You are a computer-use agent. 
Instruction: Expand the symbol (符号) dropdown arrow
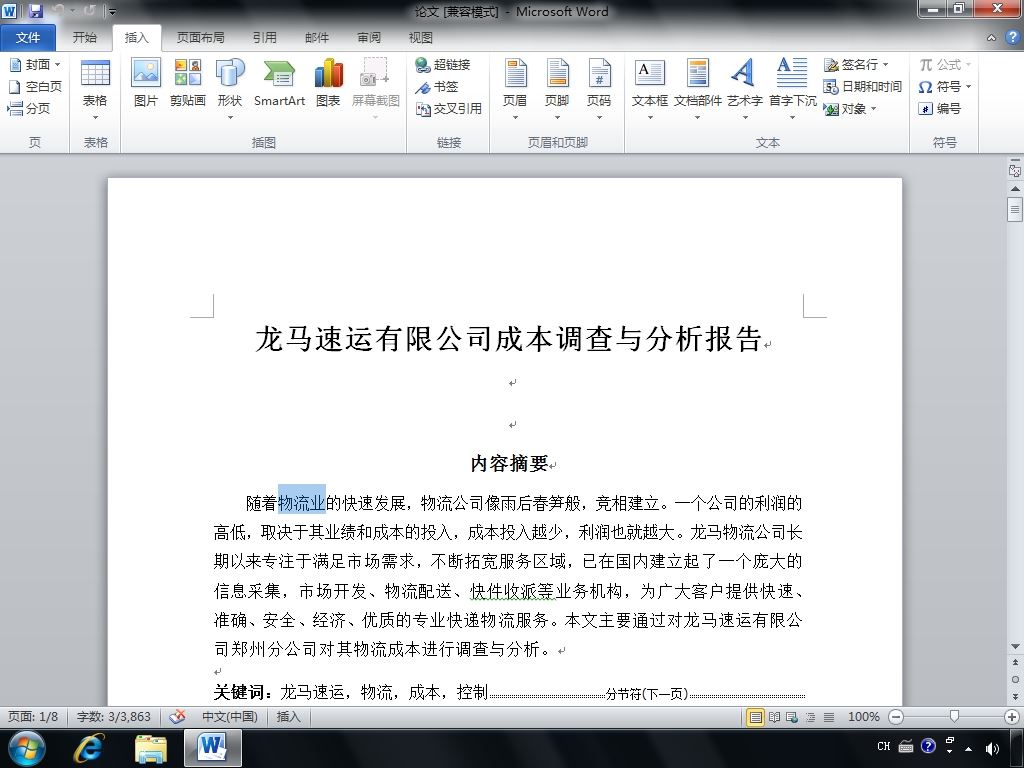(968, 86)
